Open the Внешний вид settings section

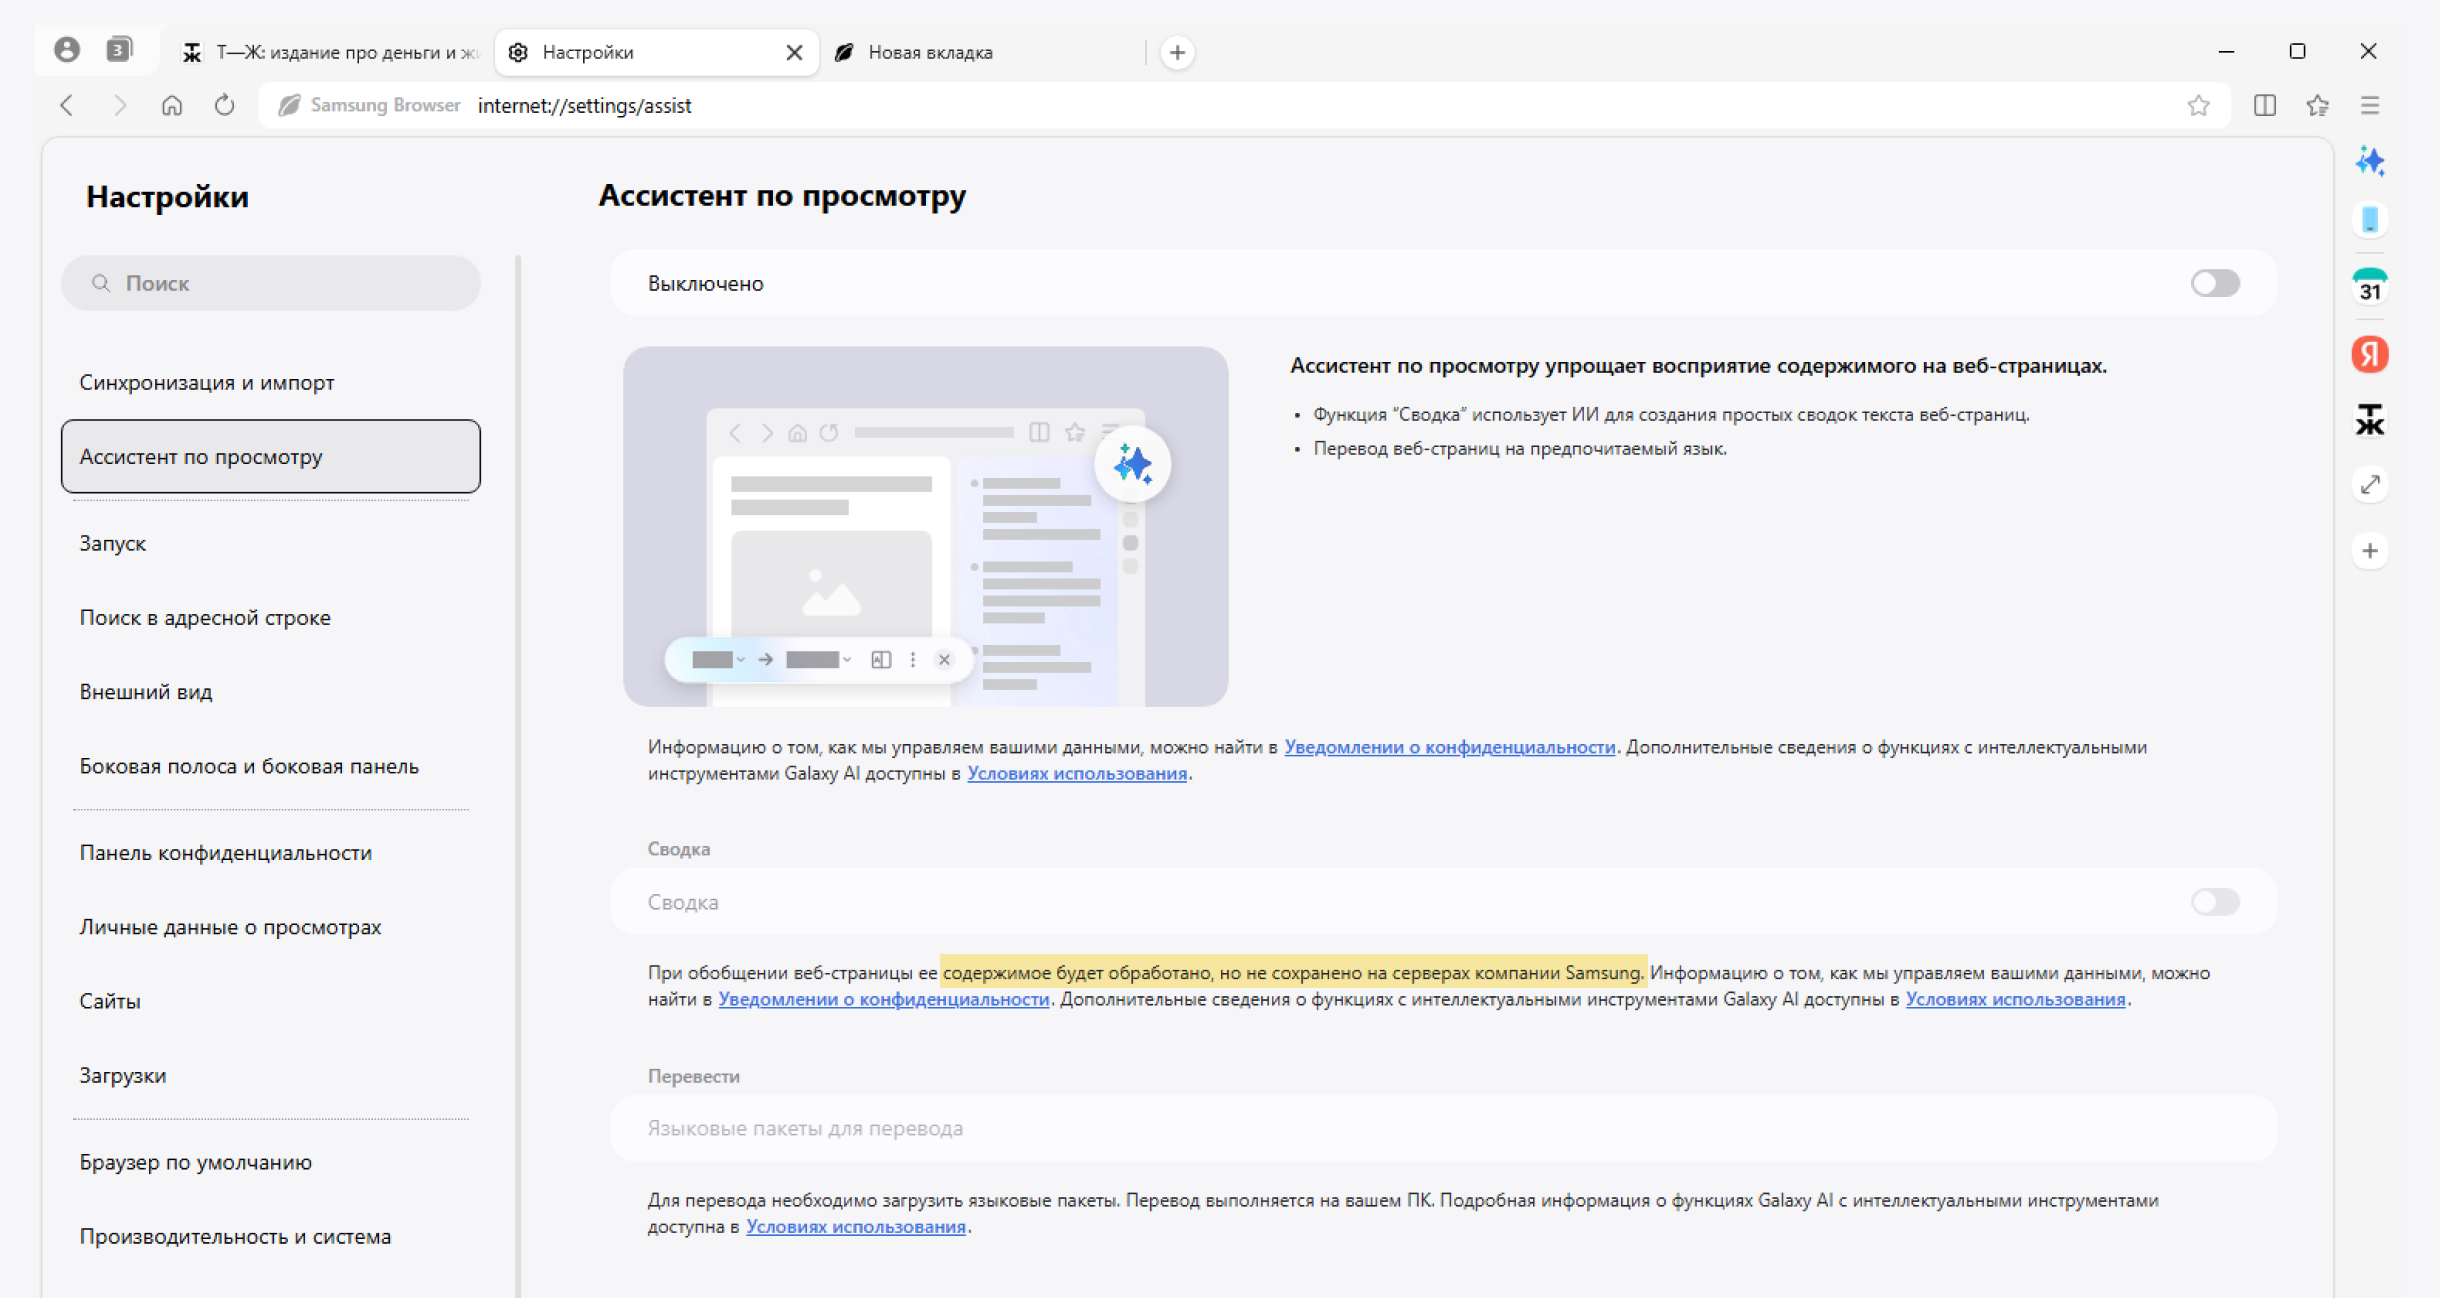[x=271, y=691]
